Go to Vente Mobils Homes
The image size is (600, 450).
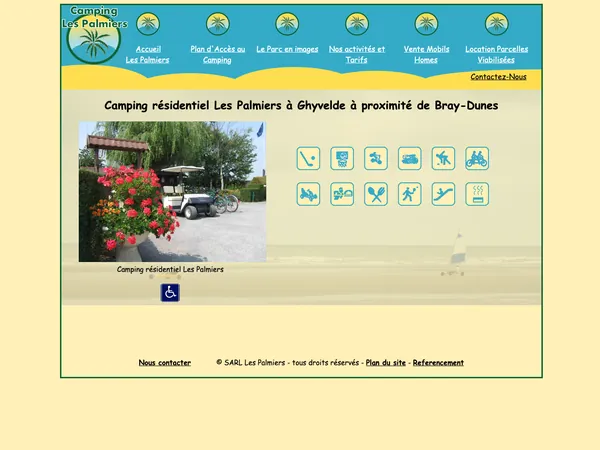pyautogui.click(x=426, y=54)
